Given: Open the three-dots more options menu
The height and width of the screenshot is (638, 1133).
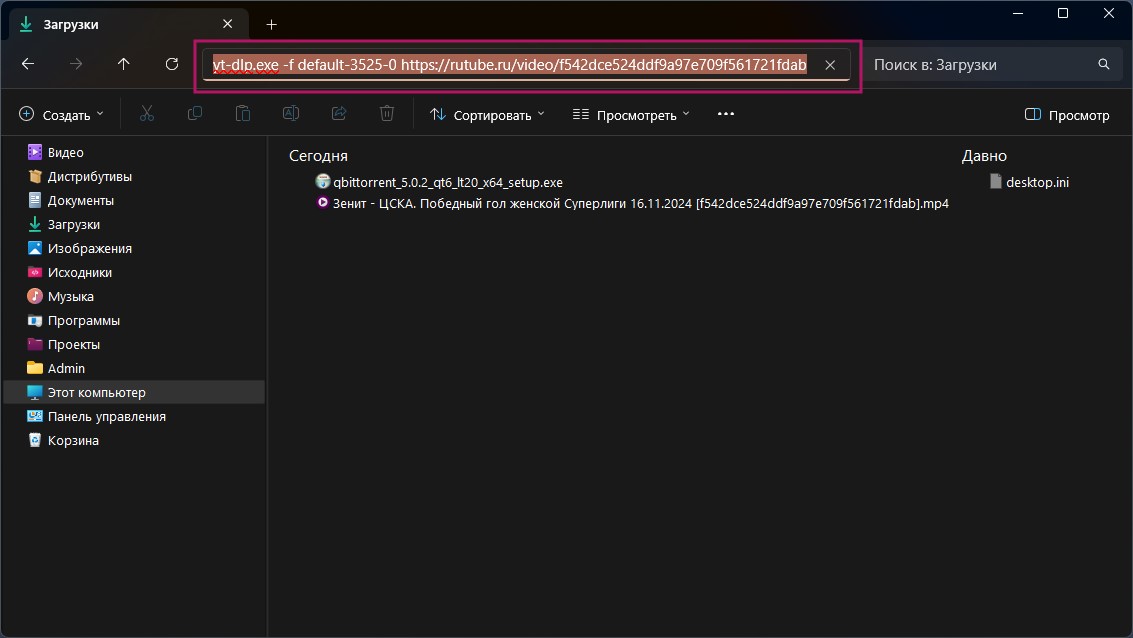Looking at the screenshot, I should 726,114.
